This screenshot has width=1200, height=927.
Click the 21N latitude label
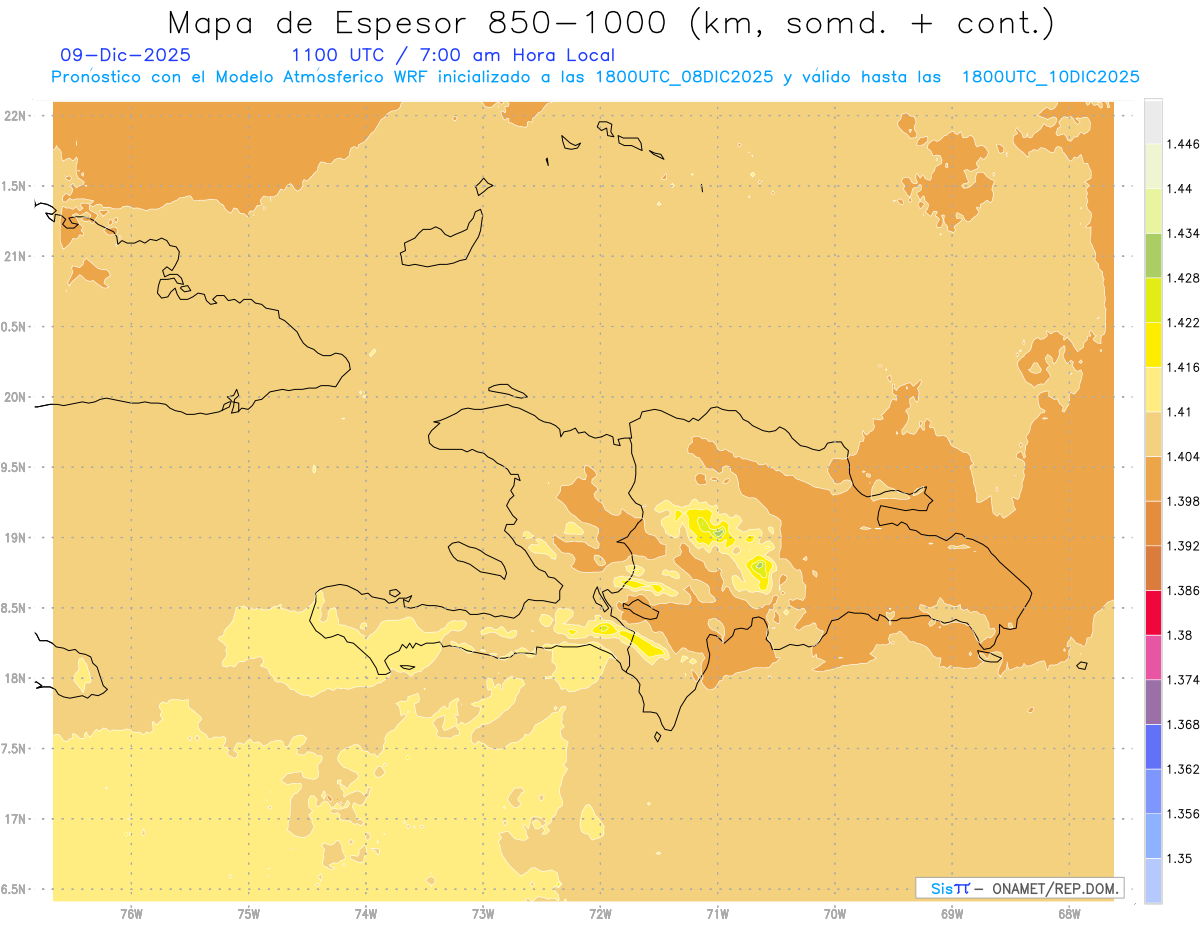click(x=16, y=256)
